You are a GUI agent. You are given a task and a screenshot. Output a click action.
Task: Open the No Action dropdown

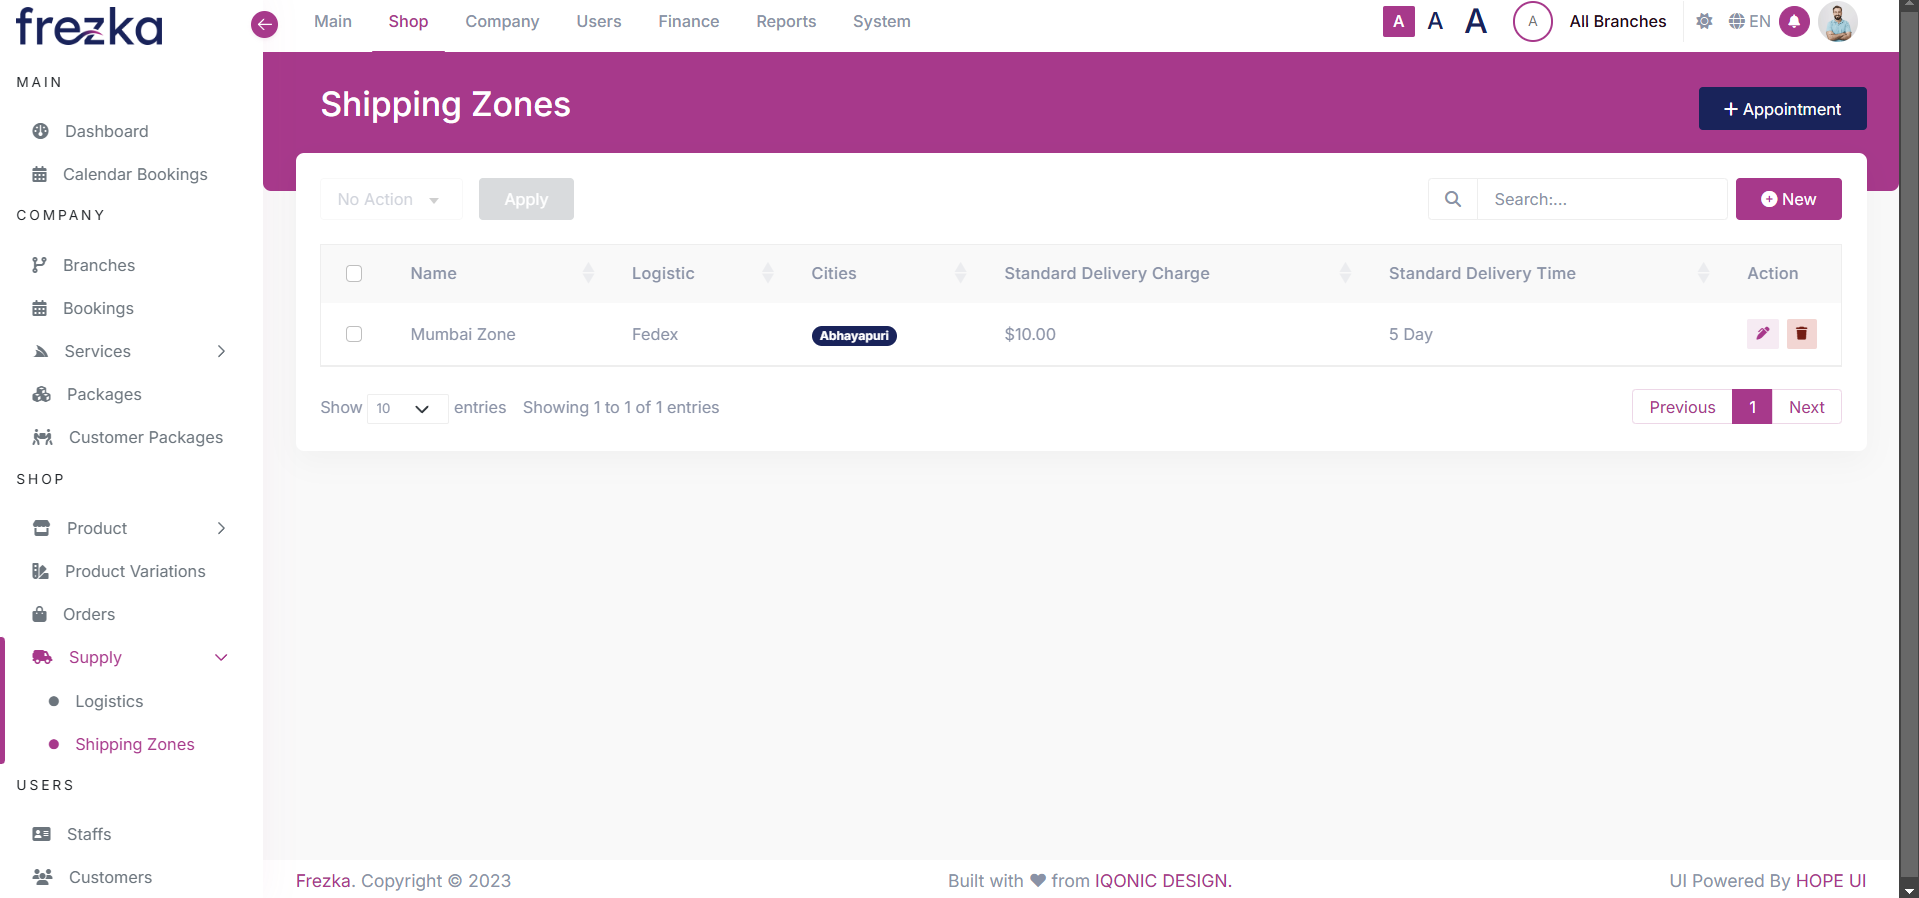click(391, 199)
